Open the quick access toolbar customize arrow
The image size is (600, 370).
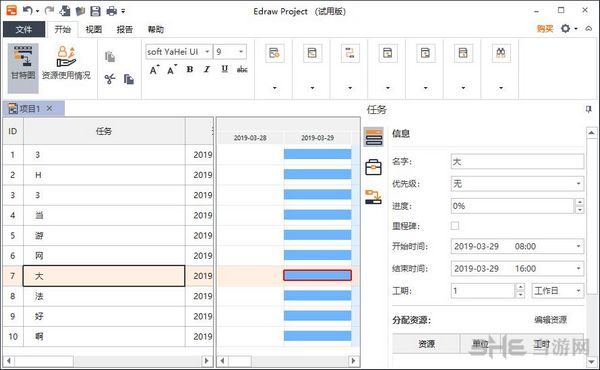[123, 11]
